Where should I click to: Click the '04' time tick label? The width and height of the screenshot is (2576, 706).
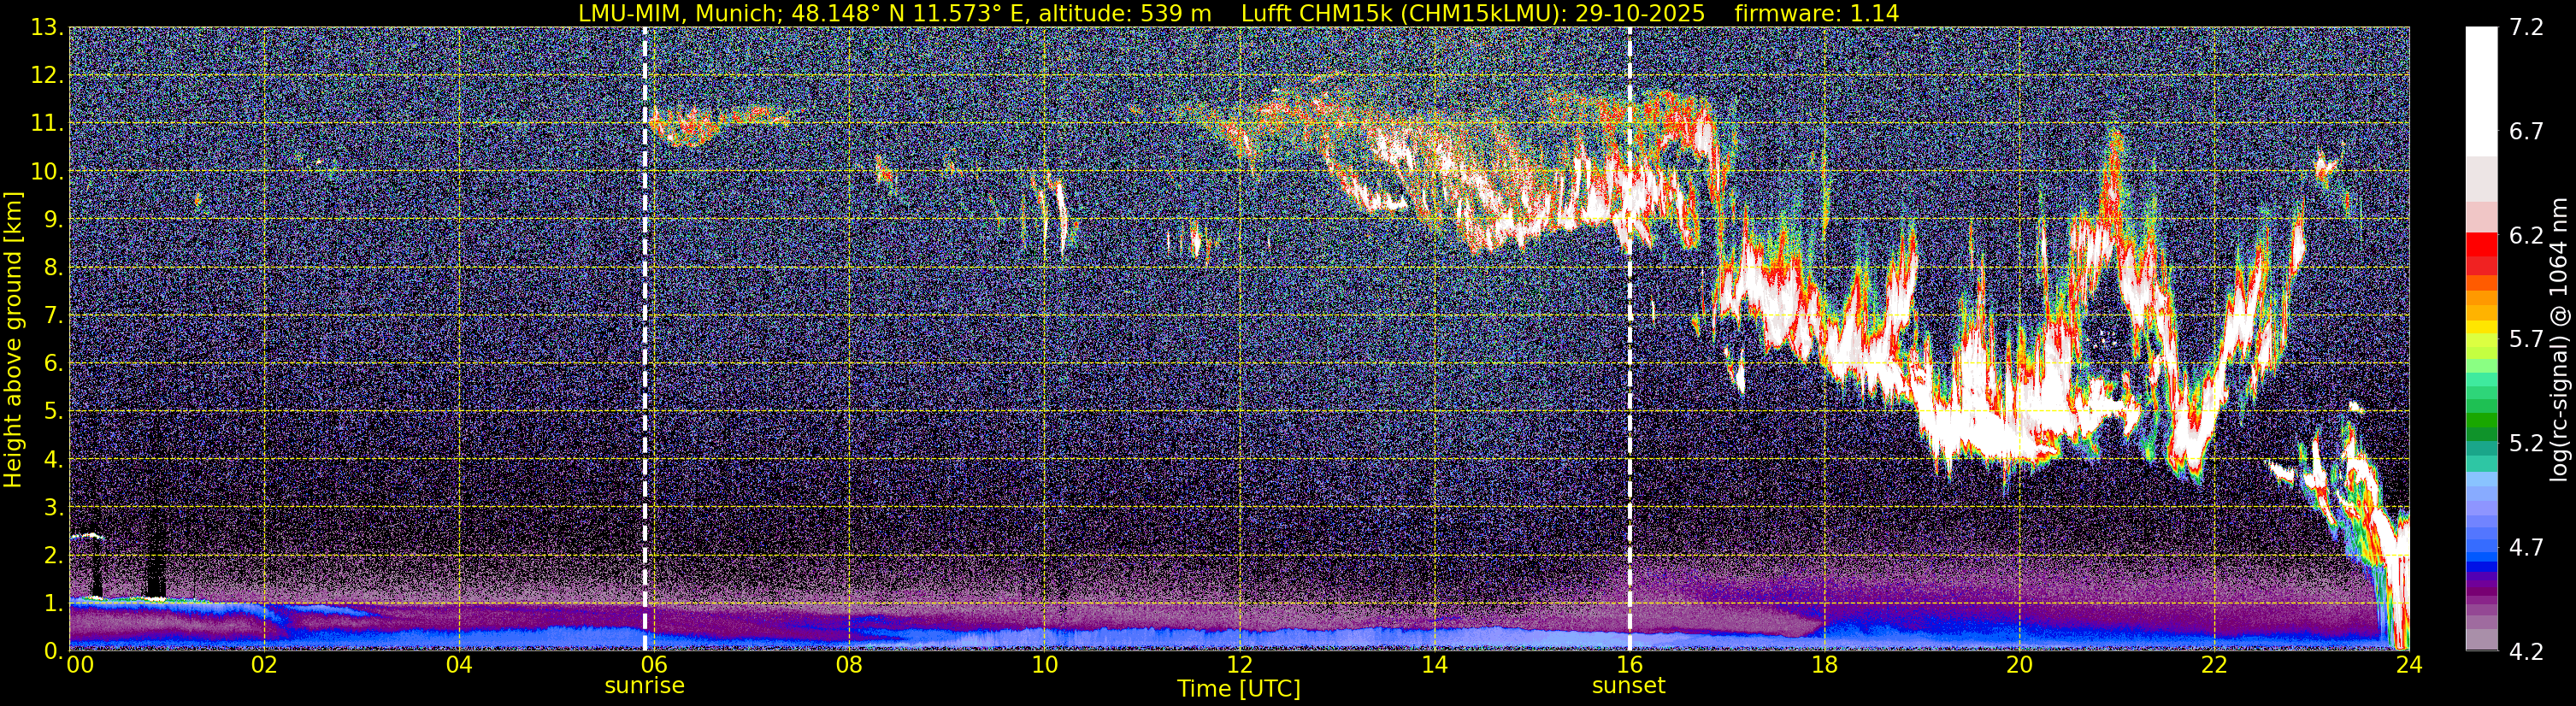pos(458,665)
